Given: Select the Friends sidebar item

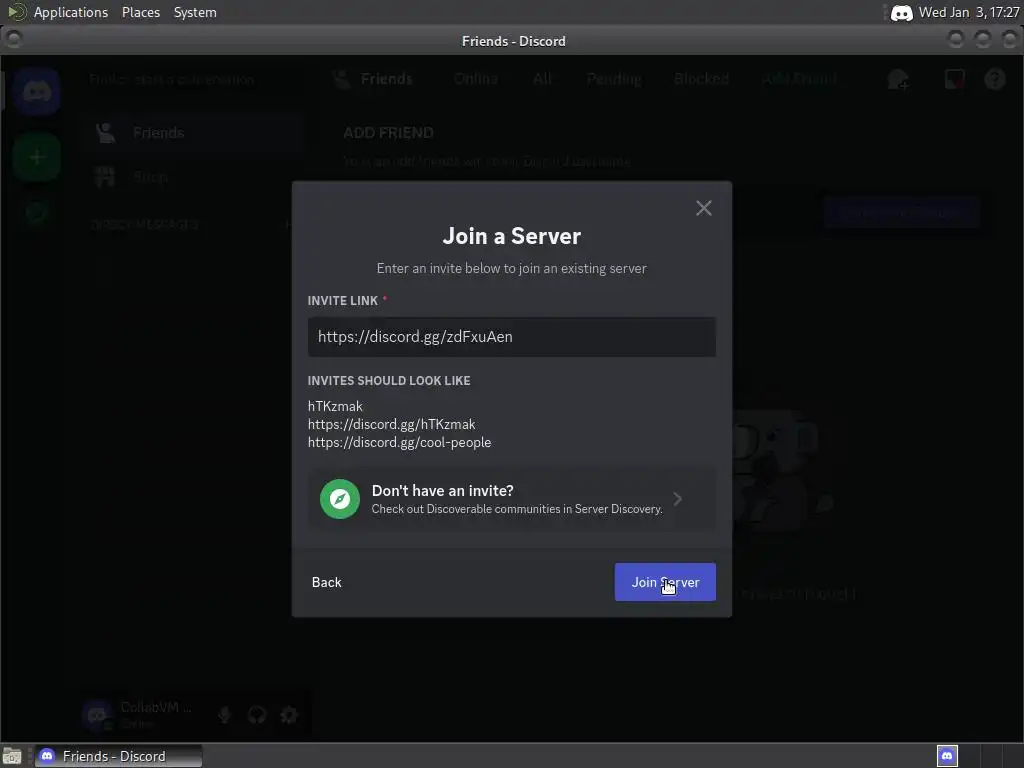Looking at the screenshot, I should [x=193, y=133].
